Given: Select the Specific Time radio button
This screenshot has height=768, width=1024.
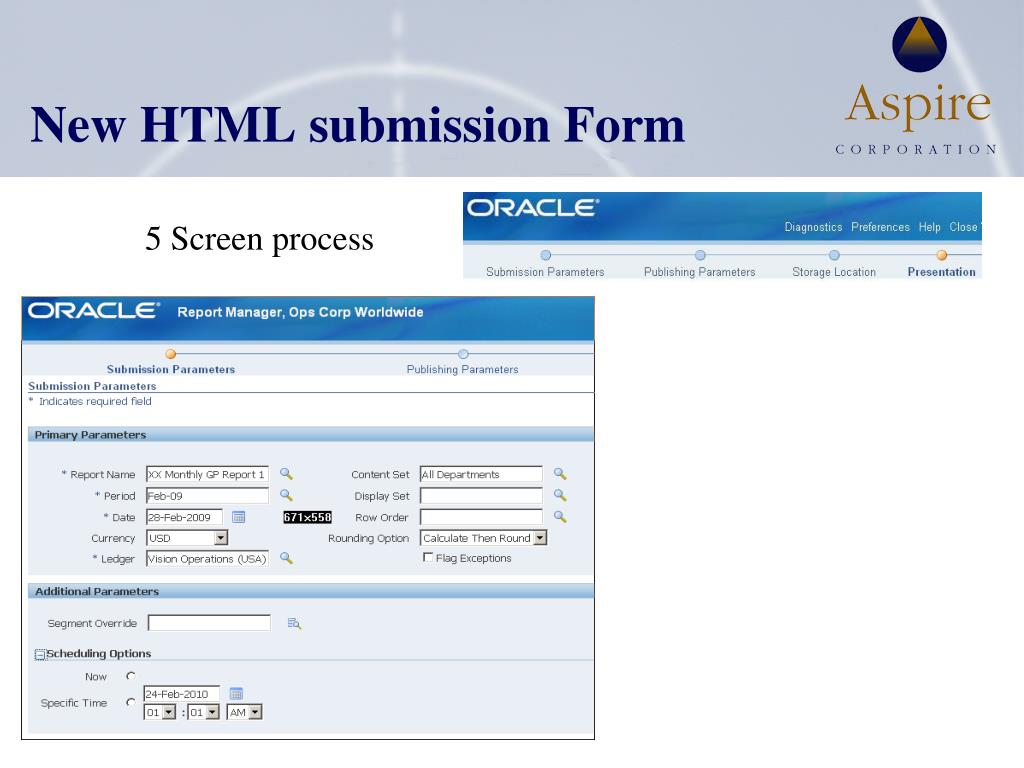Looking at the screenshot, I should point(131,702).
